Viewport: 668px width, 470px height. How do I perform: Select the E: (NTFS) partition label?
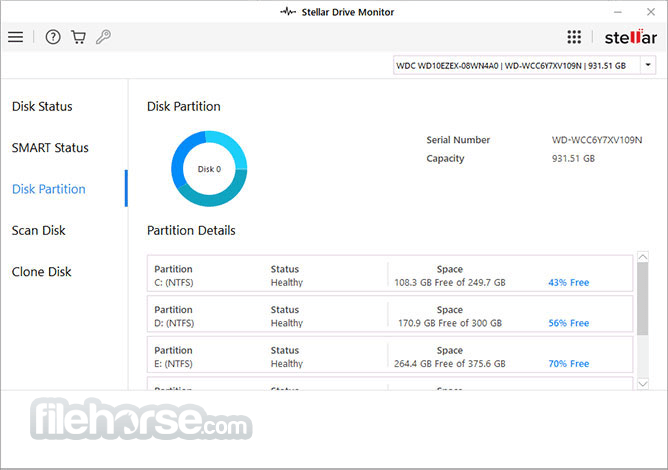[x=173, y=363]
